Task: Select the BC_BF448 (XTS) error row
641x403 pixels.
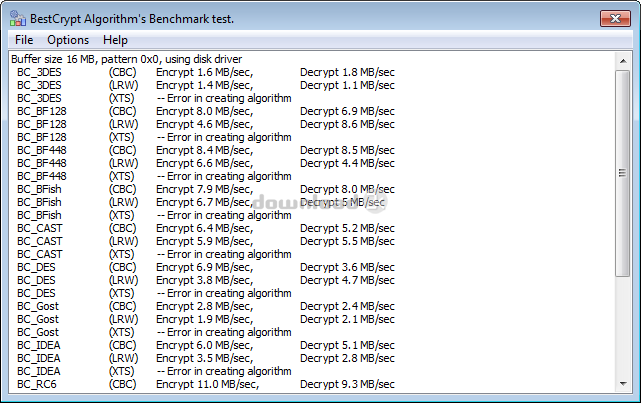Action: pyautogui.click(x=154, y=177)
